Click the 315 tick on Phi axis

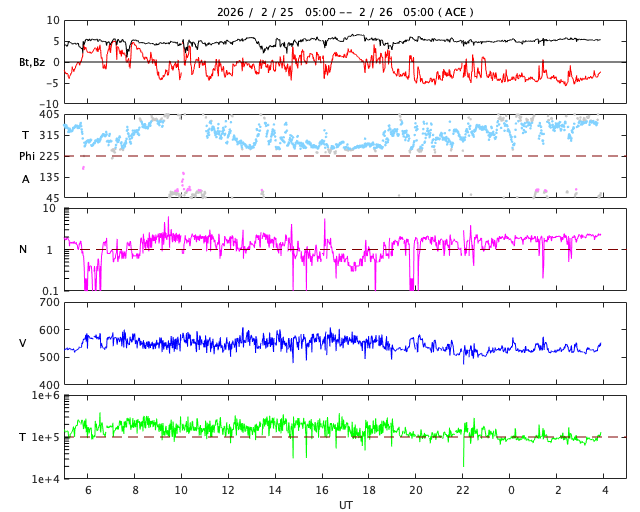click(x=48, y=135)
